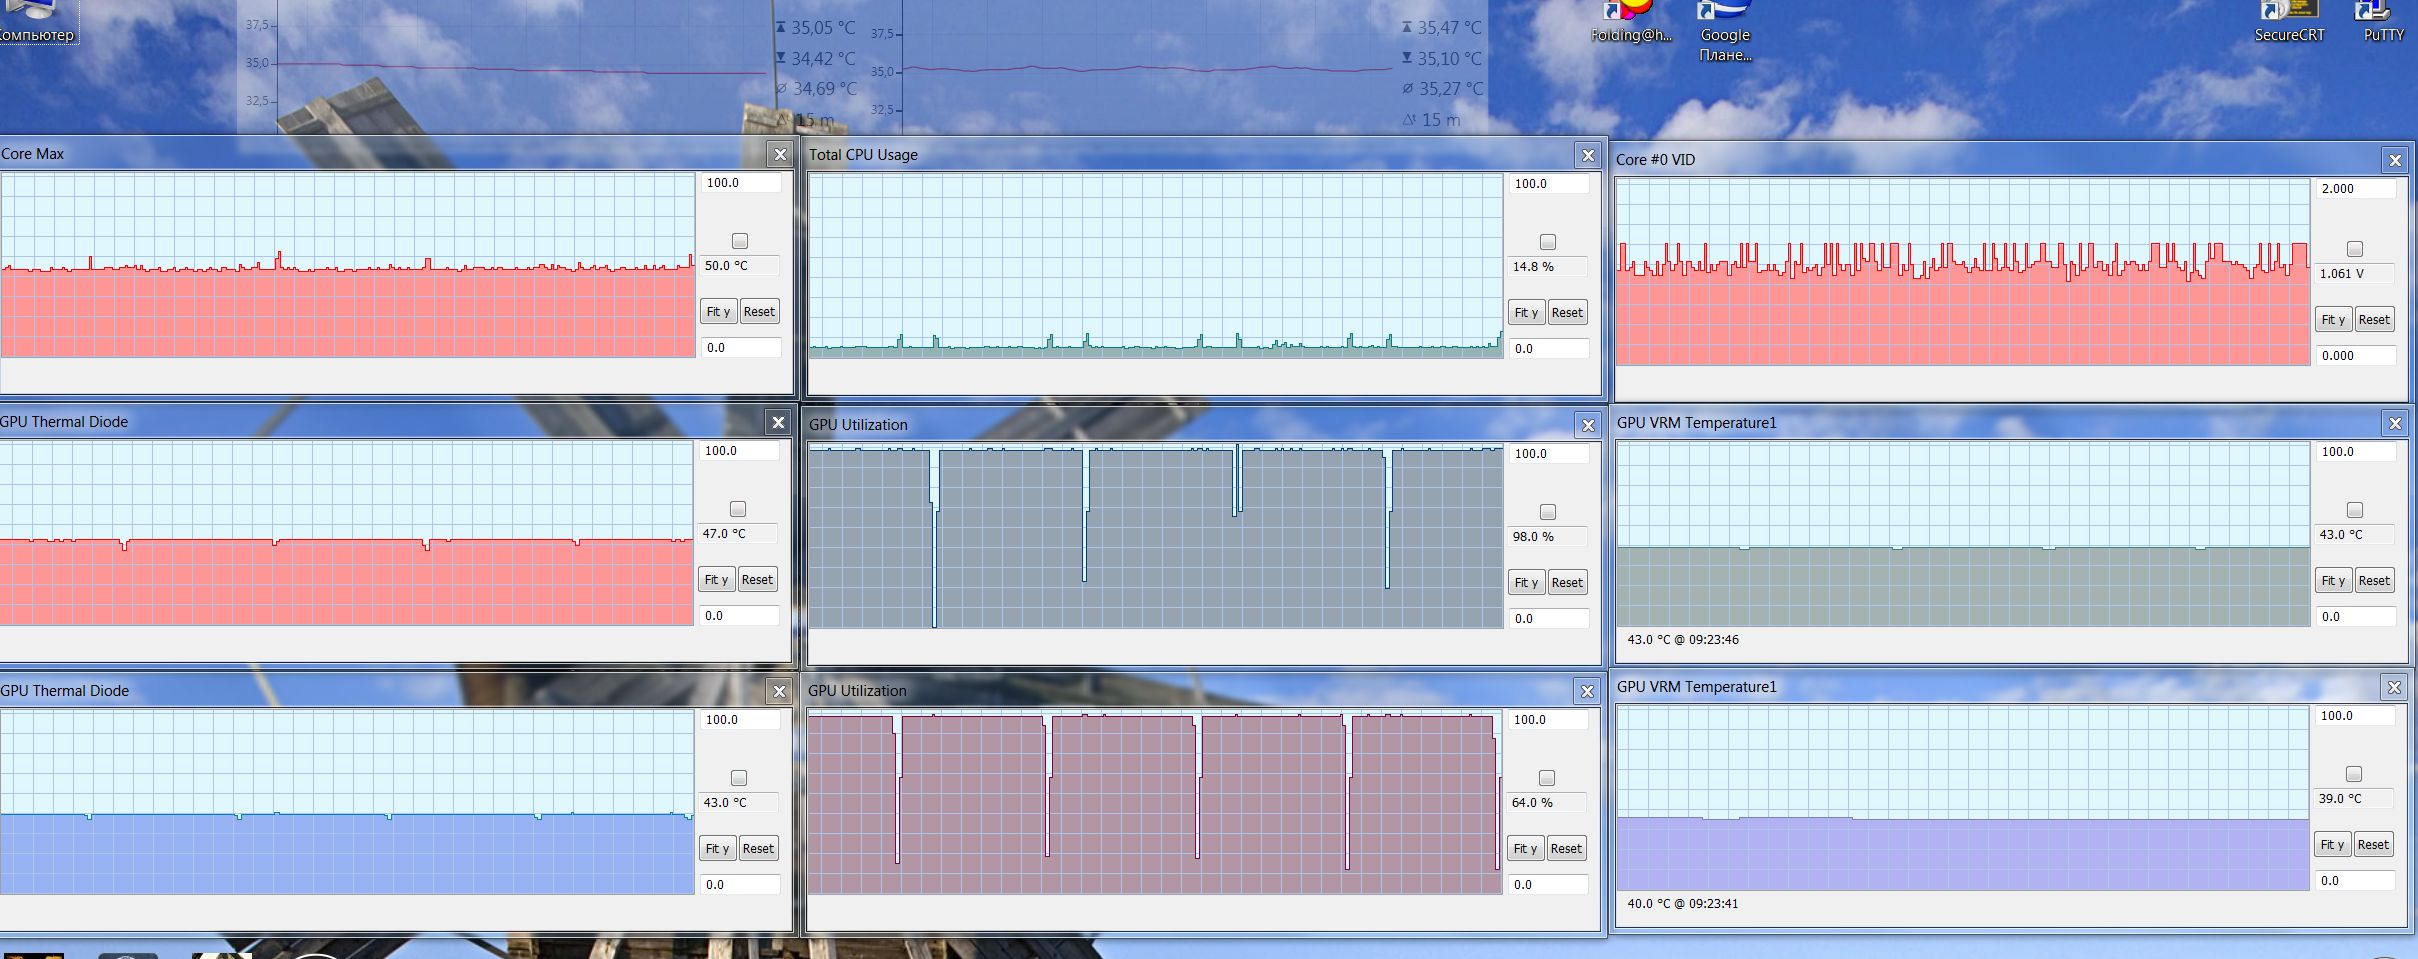Open the Компьютер desktop icon
Viewport: 2418px width, 959px height.
pyautogui.click(x=37, y=22)
